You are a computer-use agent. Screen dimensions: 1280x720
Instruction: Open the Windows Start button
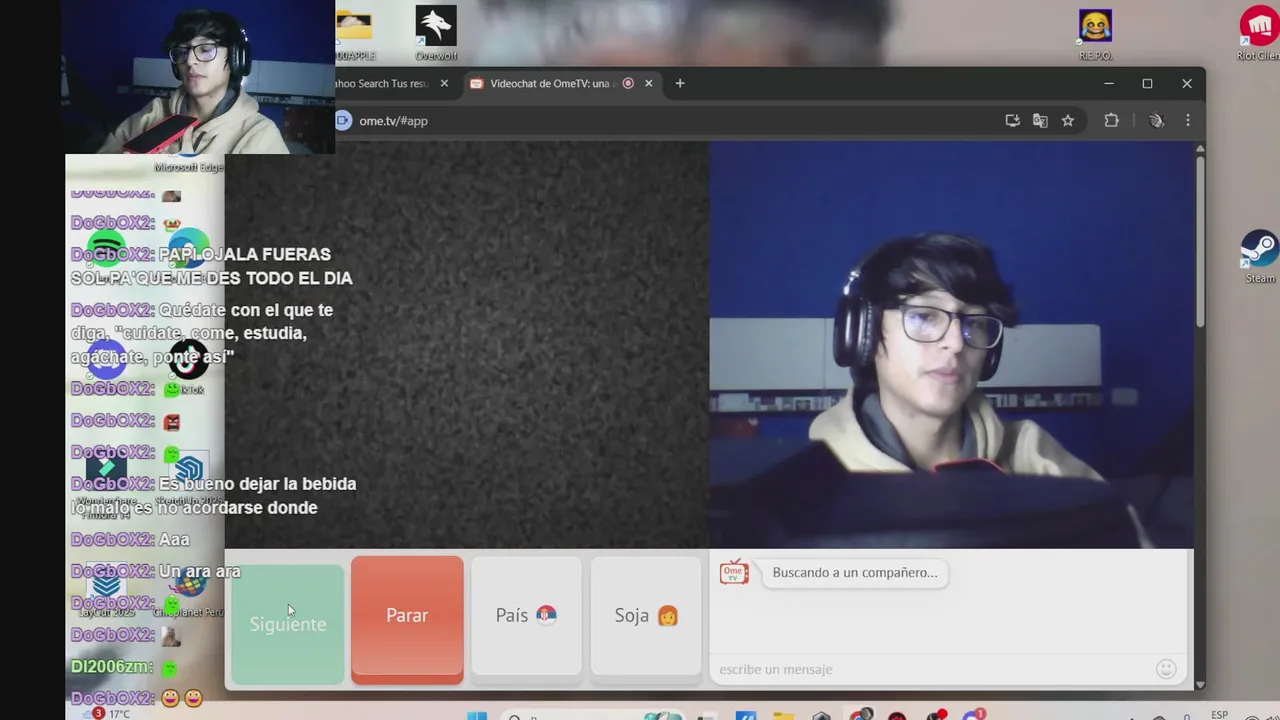(x=477, y=715)
